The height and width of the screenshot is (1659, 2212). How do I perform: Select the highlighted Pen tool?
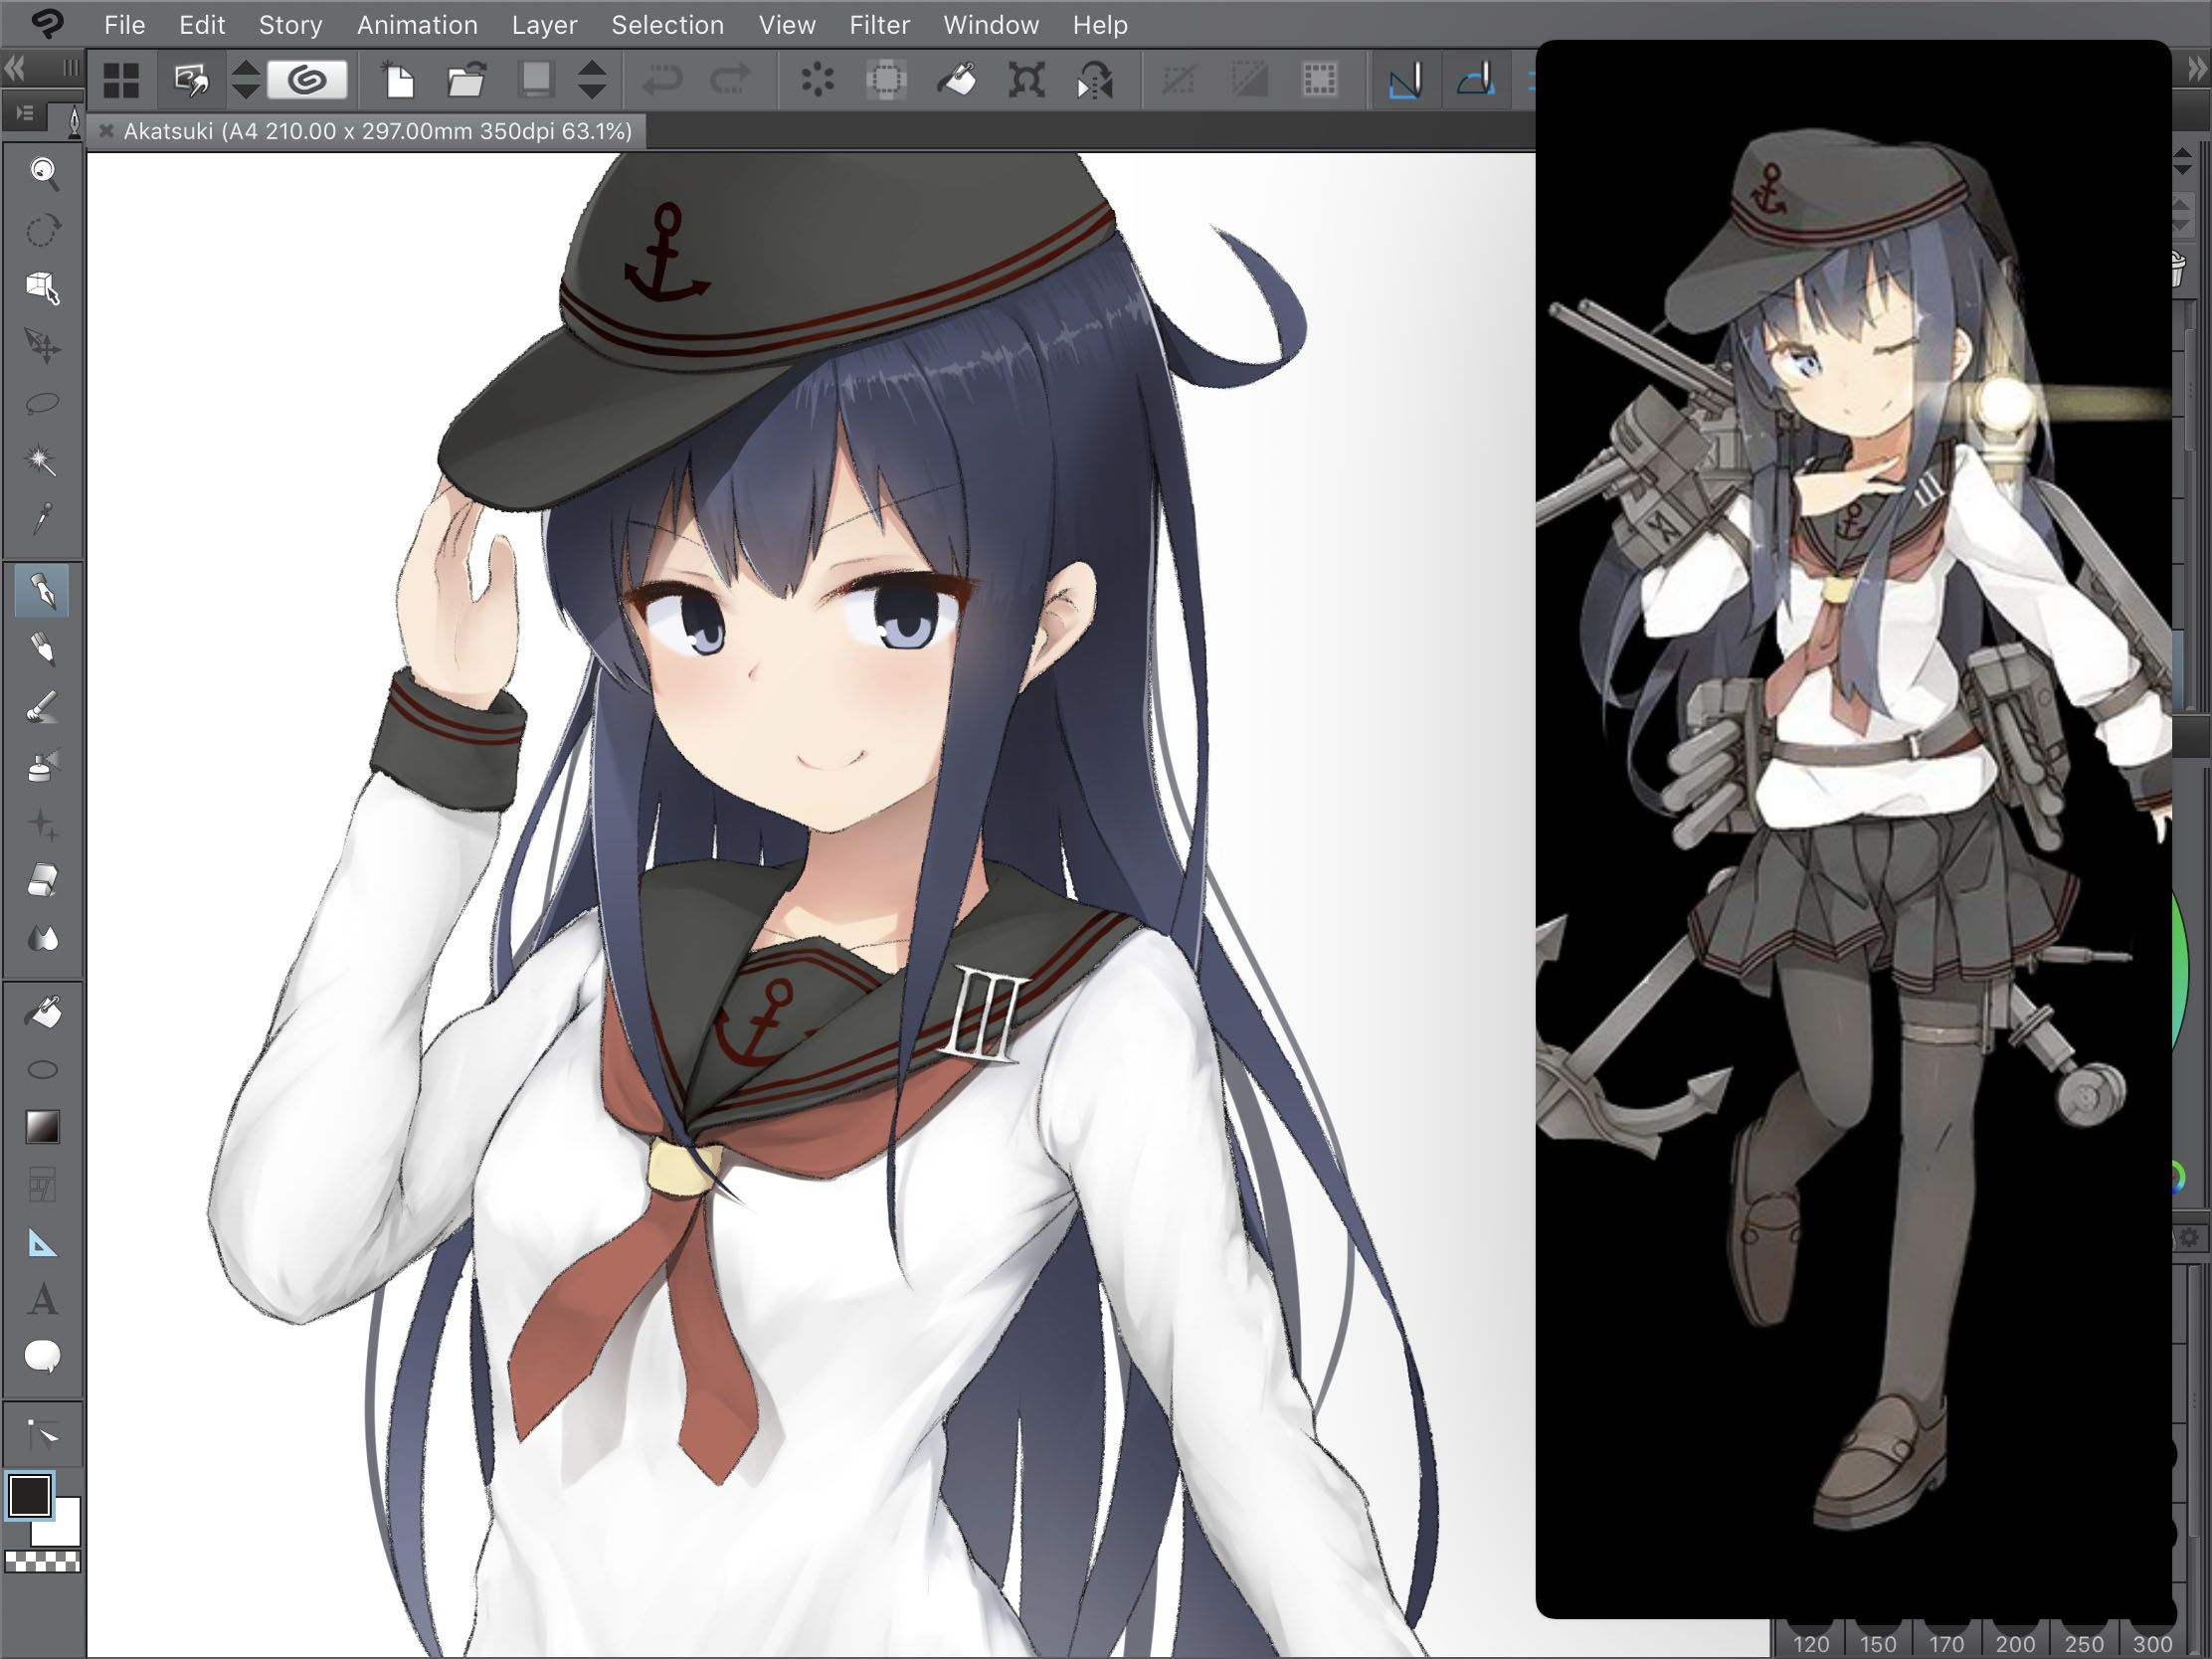point(42,590)
